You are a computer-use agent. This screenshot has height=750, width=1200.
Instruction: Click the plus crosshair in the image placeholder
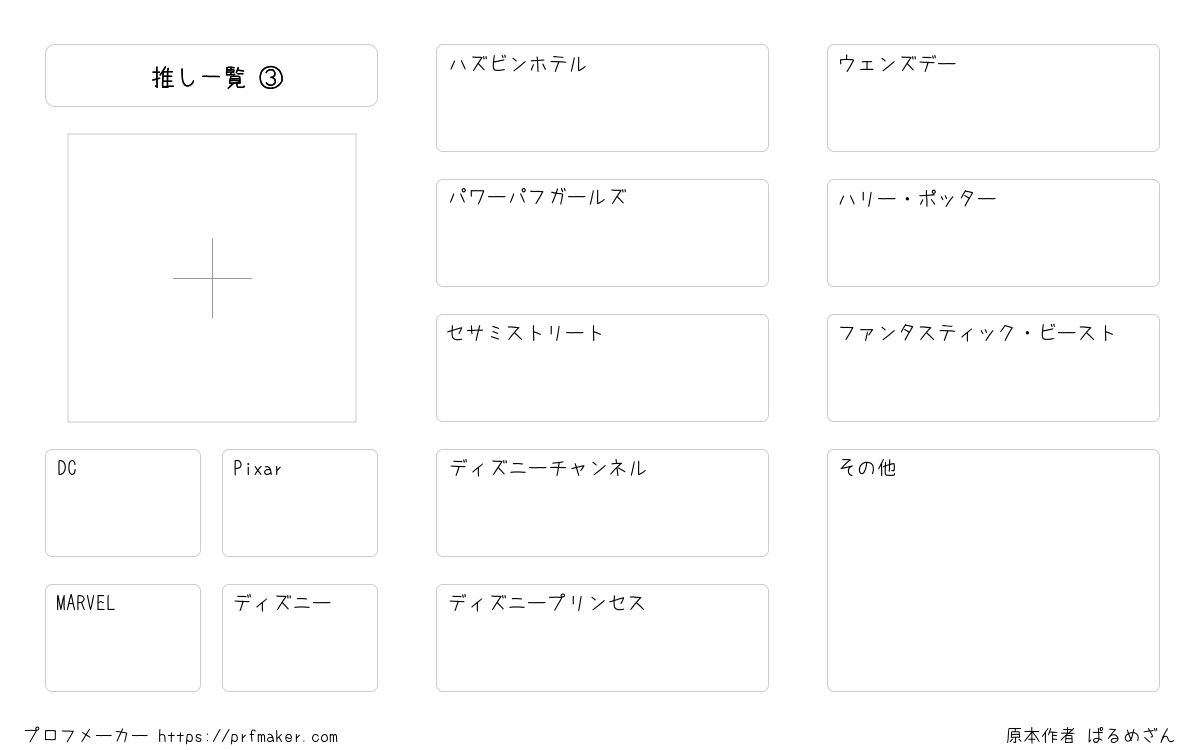click(x=212, y=278)
